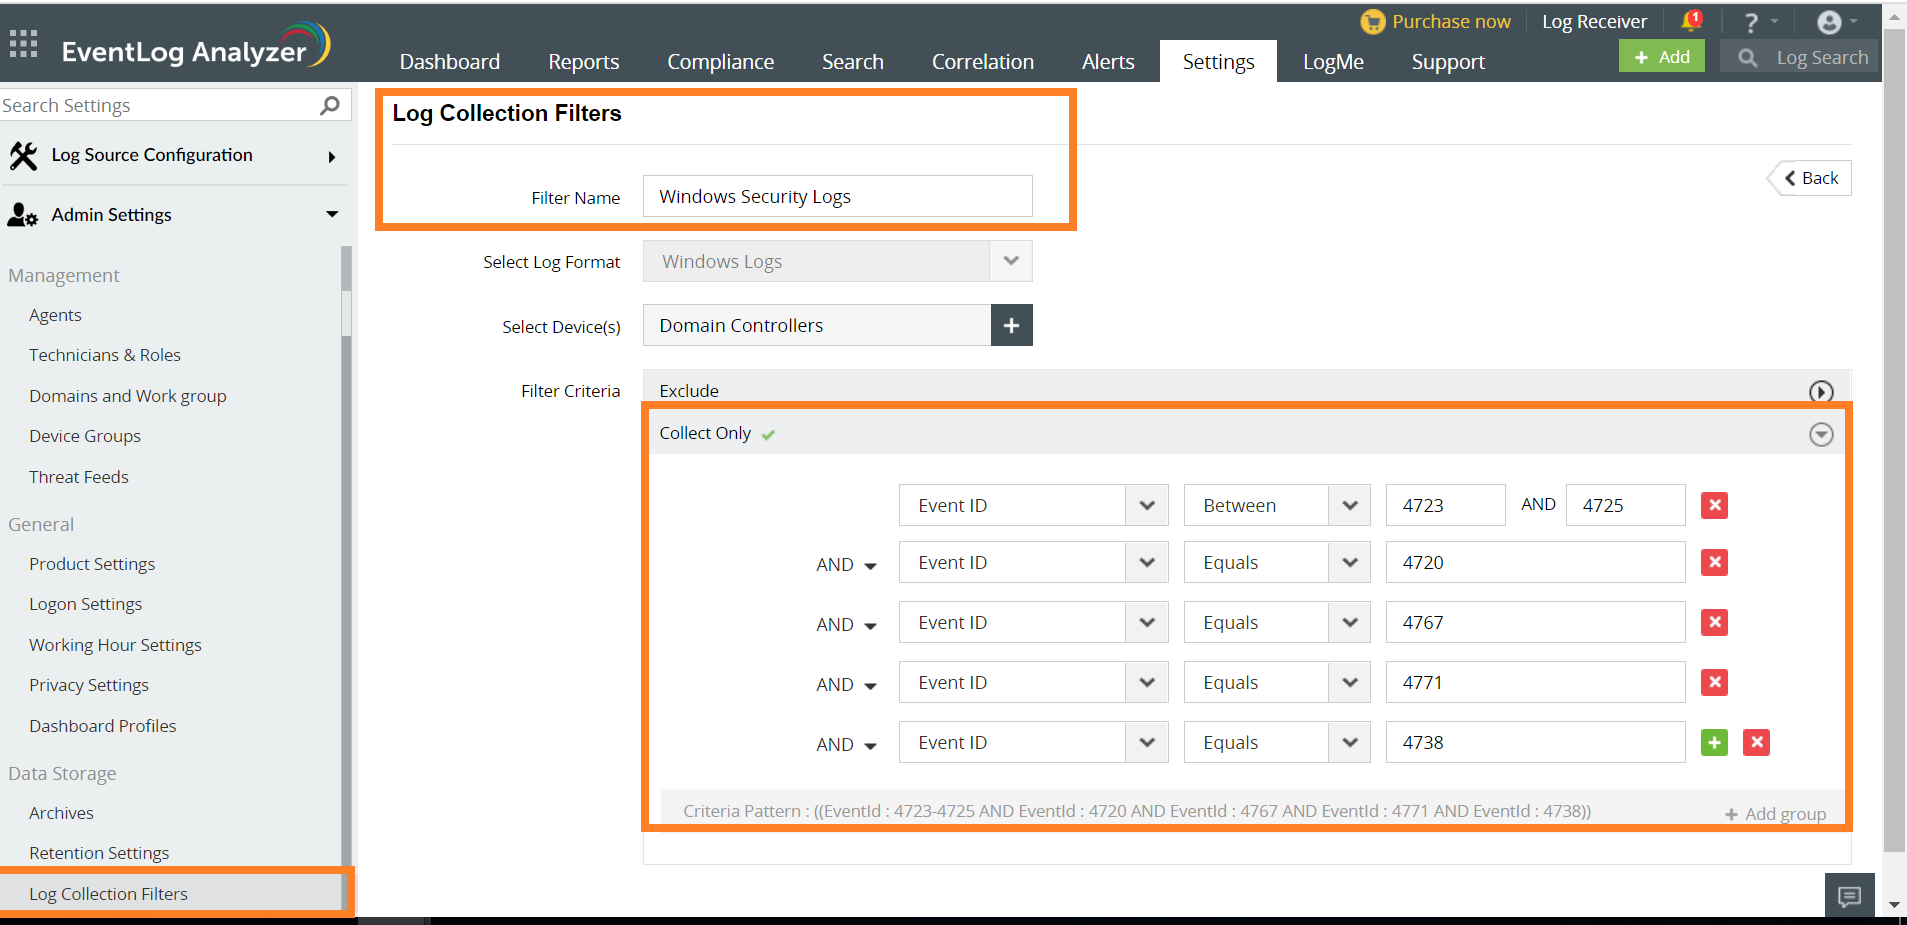The image size is (1907, 925).
Task: Click Add group link
Action: click(x=1775, y=814)
